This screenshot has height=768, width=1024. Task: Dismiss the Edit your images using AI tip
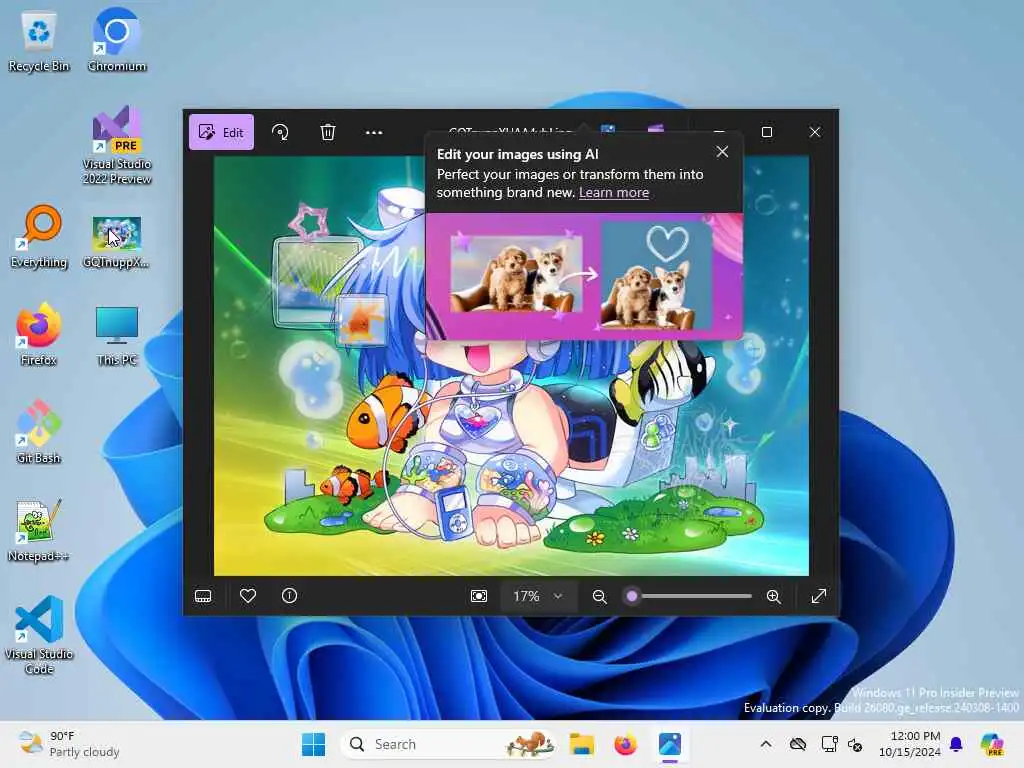click(722, 152)
